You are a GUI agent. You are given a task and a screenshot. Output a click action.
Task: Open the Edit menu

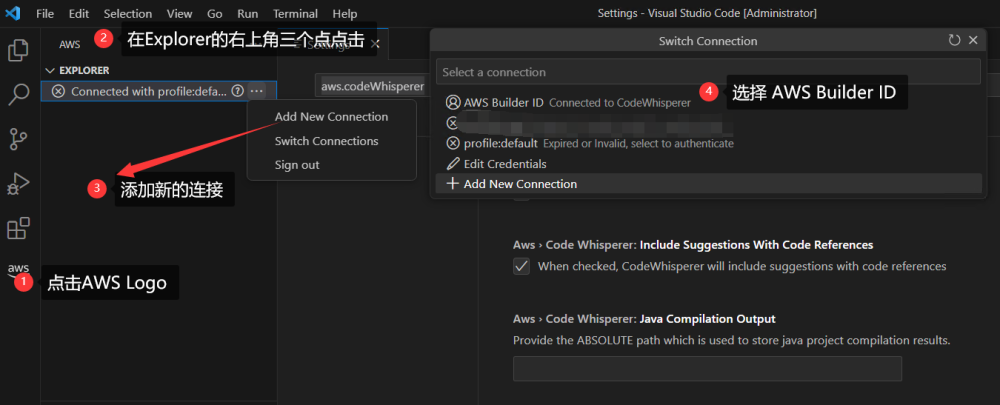click(x=79, y=13)
